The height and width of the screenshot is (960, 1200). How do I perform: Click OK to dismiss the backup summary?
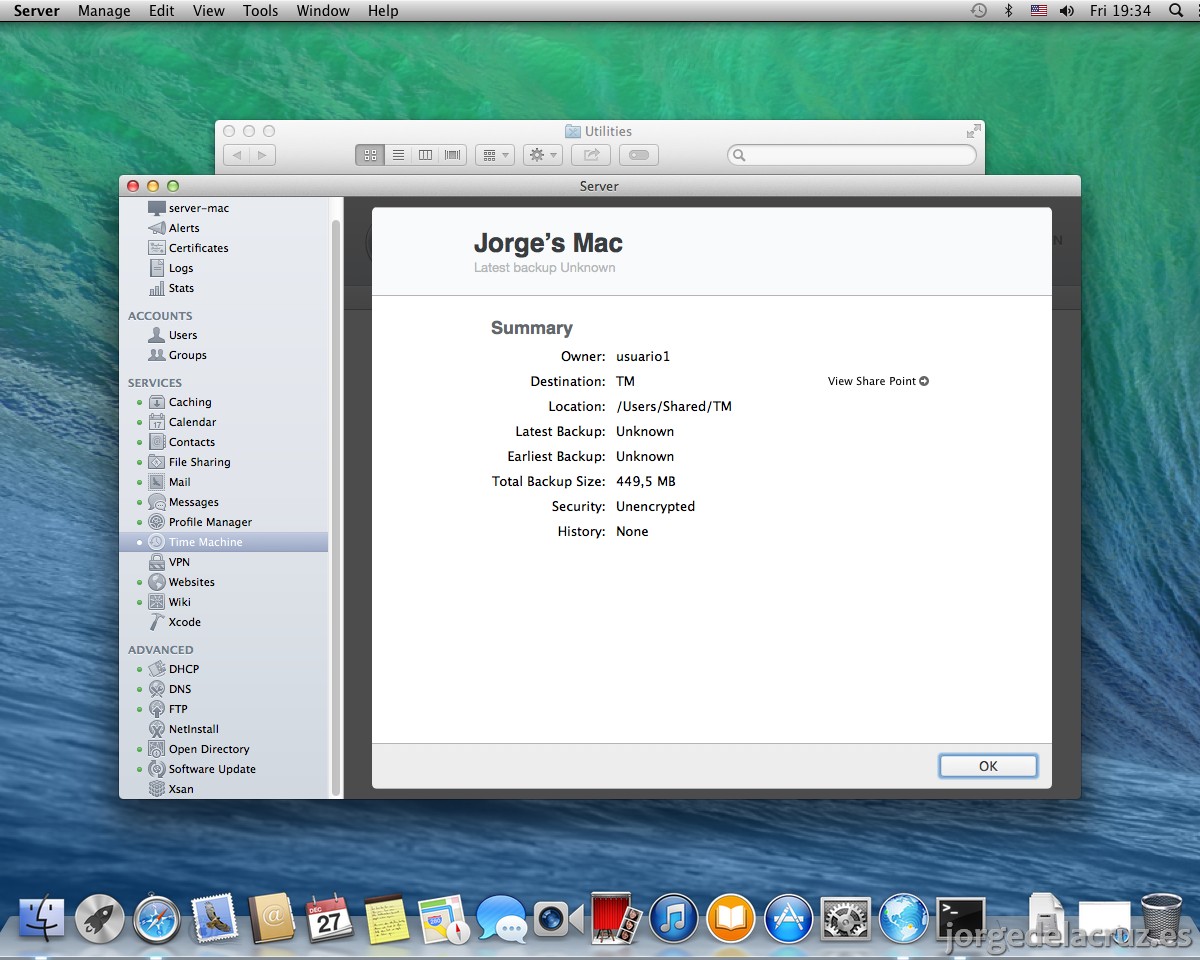pos(988,766)
